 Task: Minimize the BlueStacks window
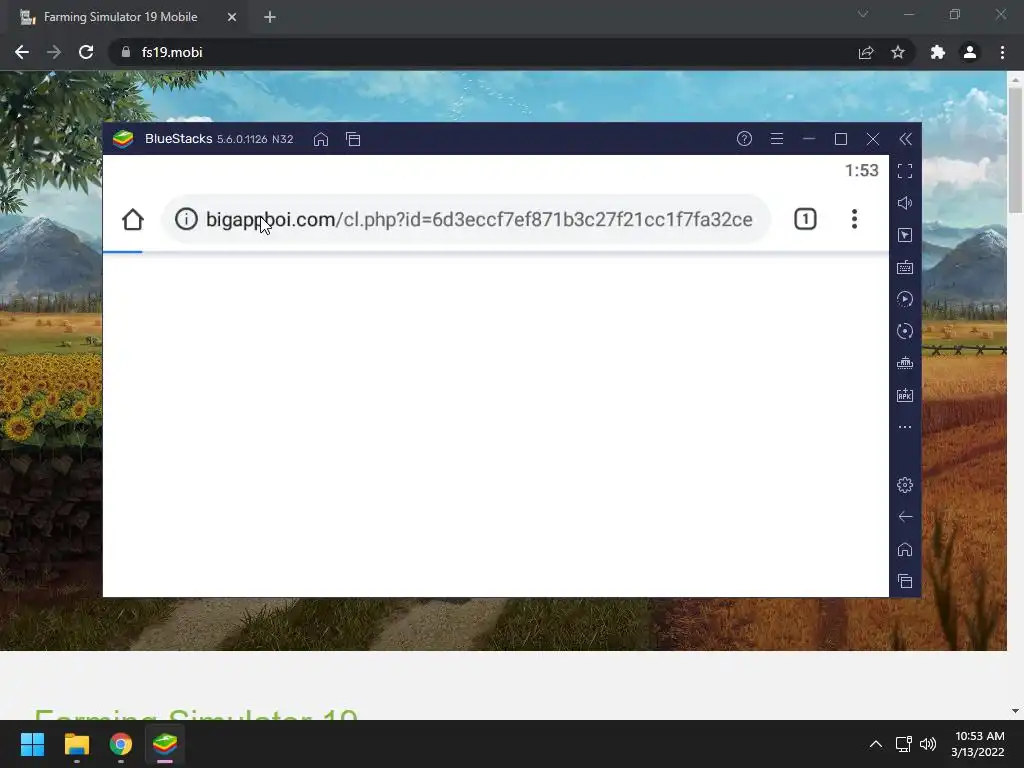[808, 138]
